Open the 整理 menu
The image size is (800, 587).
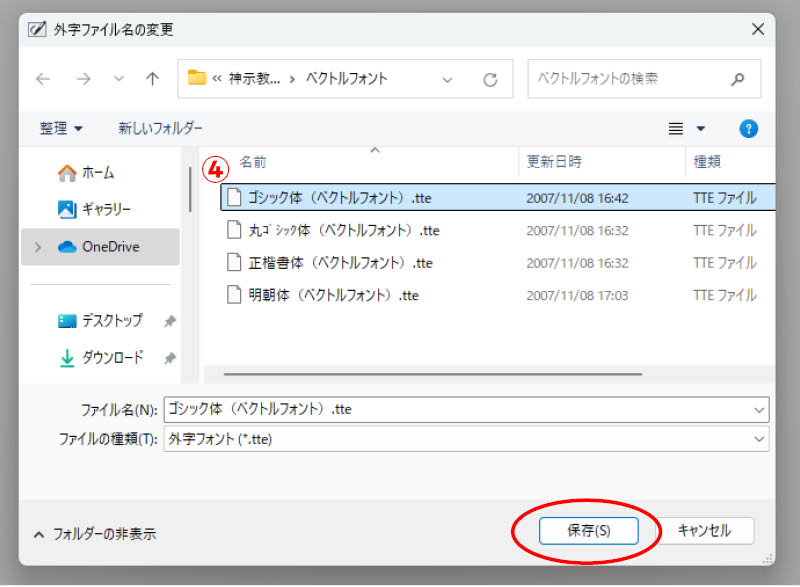(x=61, y=128)
